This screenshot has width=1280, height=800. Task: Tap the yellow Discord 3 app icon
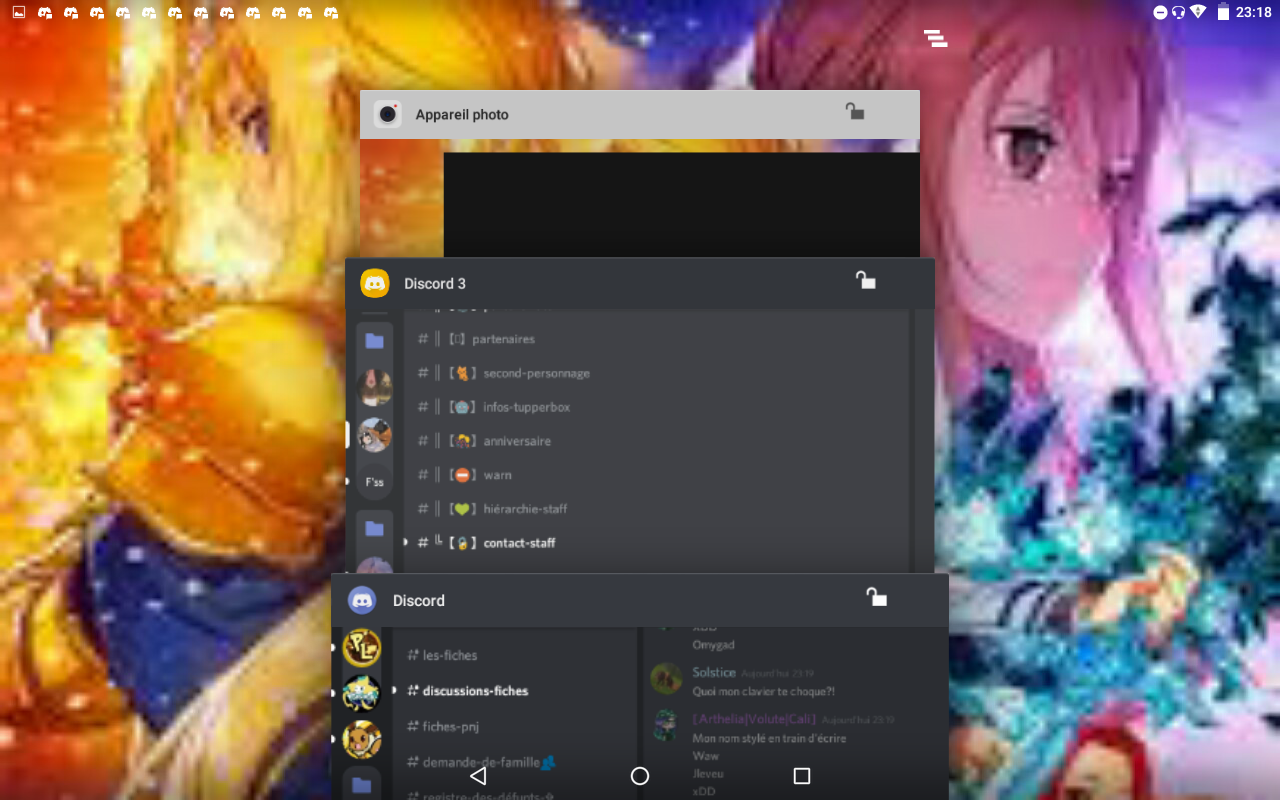point(375,284)
